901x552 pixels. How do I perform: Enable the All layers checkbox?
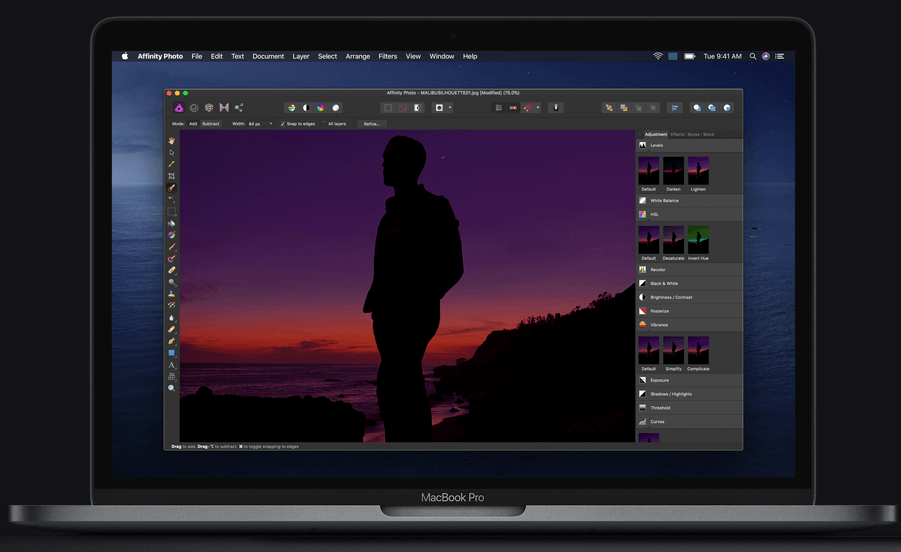324,124
